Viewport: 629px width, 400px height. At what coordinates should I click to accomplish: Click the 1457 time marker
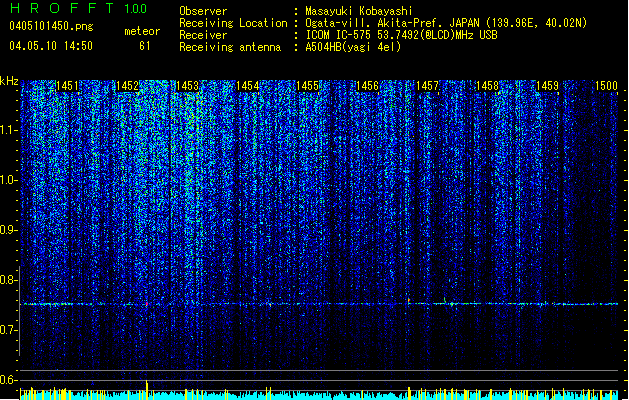point(428,86)
